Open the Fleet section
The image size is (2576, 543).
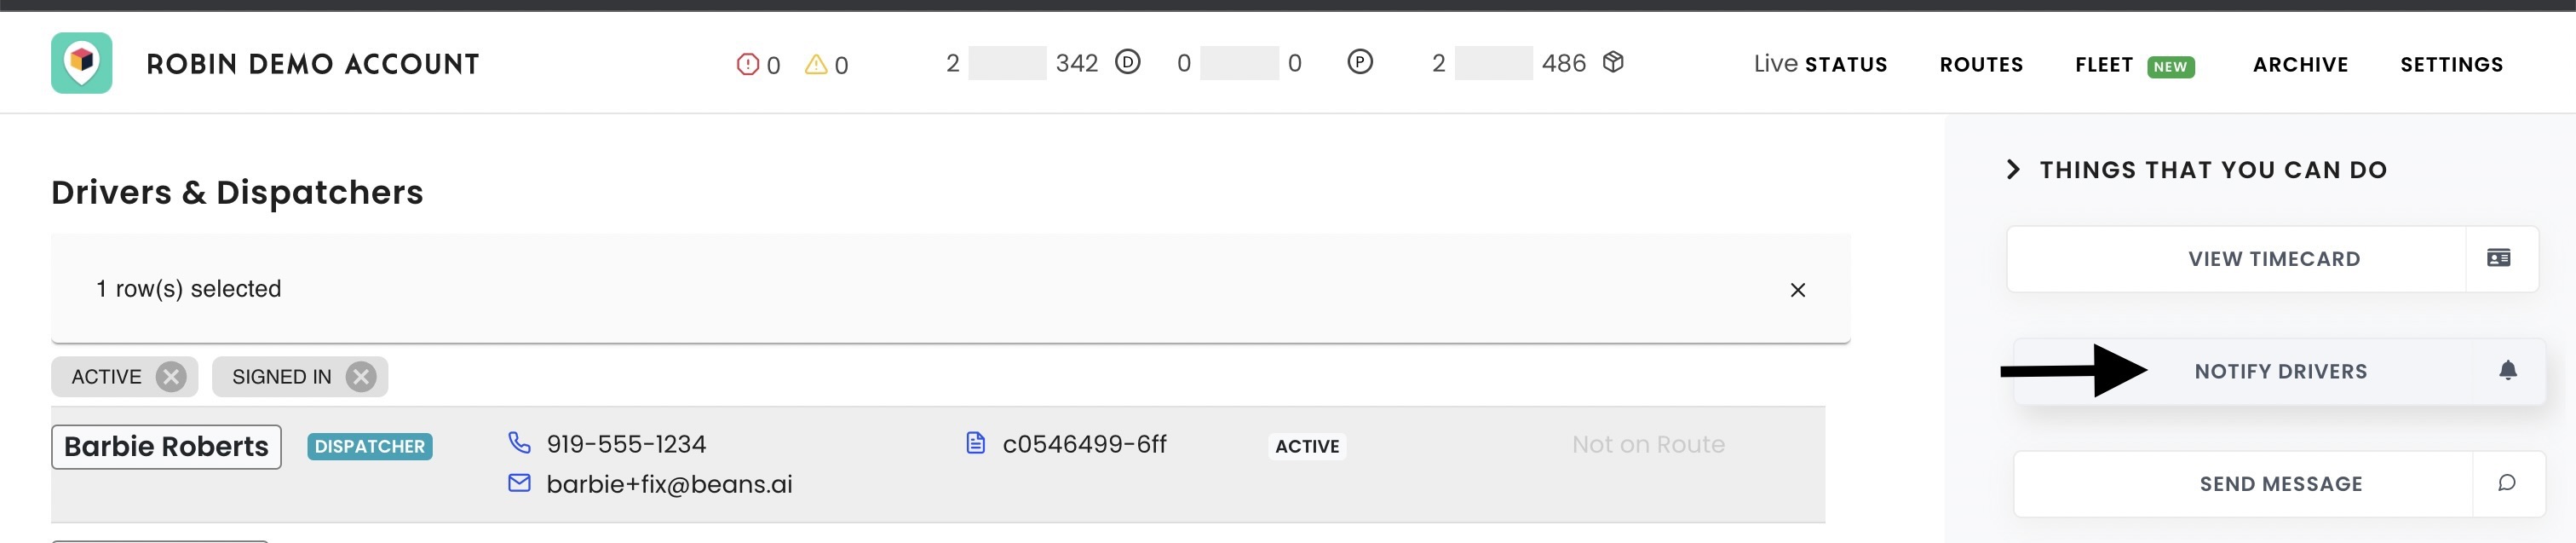pyautogui.click(x=2104, y=65)
